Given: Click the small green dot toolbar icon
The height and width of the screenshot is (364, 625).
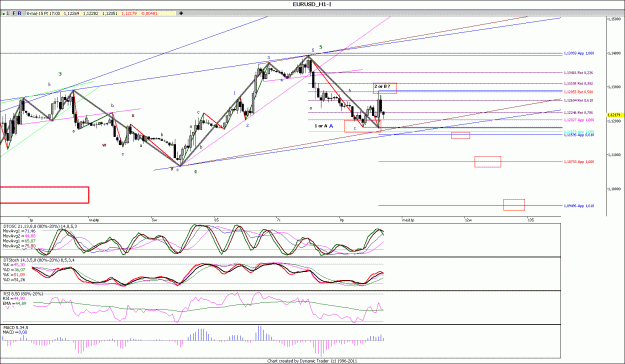Looking at the screenshot, I should (3, 14).
